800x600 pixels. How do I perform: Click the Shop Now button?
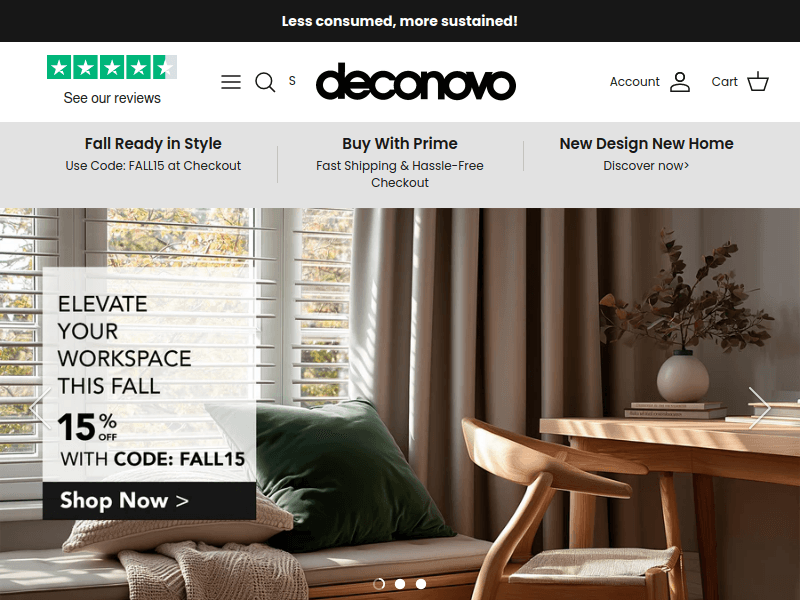[x=149, y=501]
